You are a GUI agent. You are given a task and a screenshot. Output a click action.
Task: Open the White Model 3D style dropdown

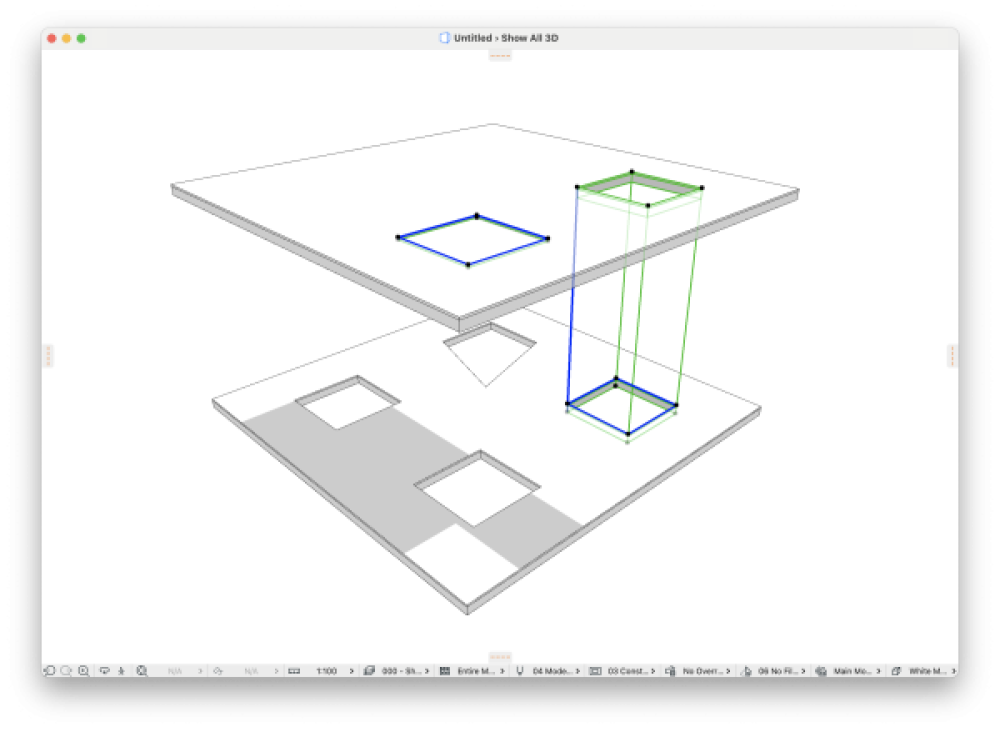click(x=926, y=671)
